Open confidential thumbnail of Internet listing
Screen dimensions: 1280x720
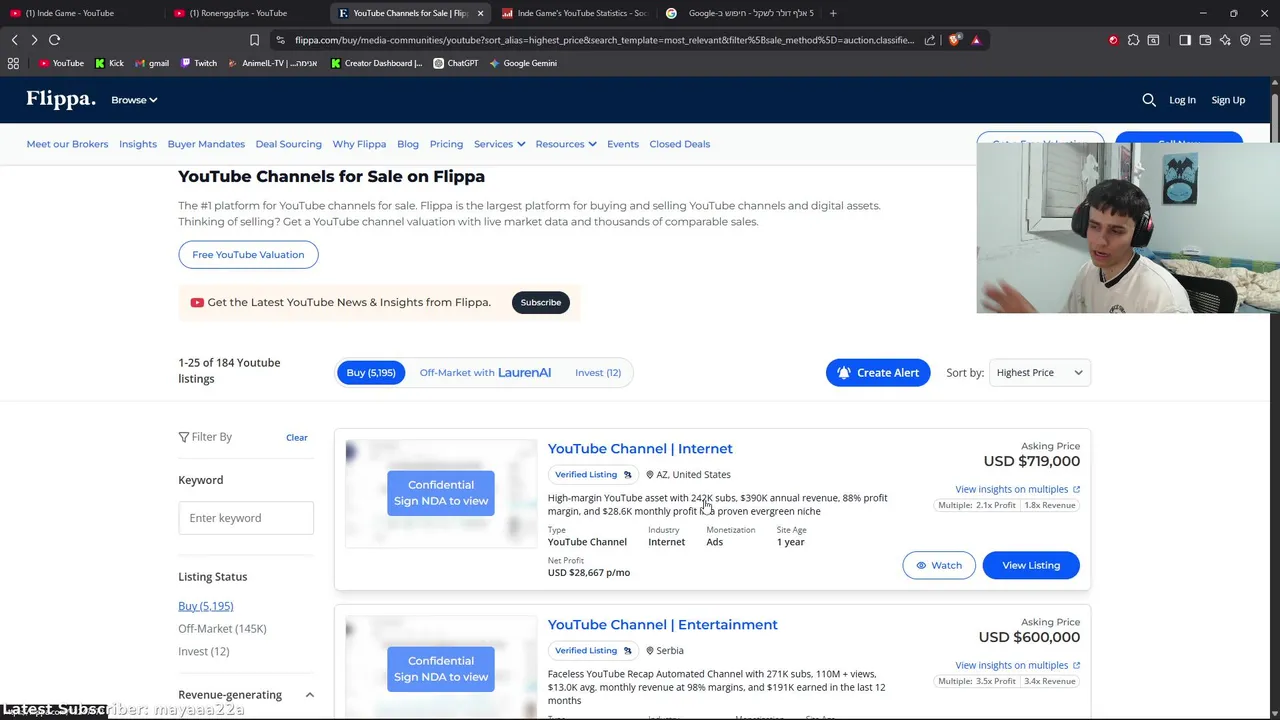[x=441, y=493]
